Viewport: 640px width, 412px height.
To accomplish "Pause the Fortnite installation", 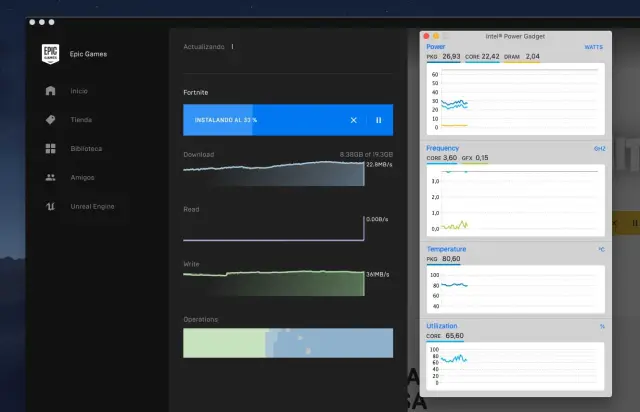I will pyautogui.click(x=378, y=120).
